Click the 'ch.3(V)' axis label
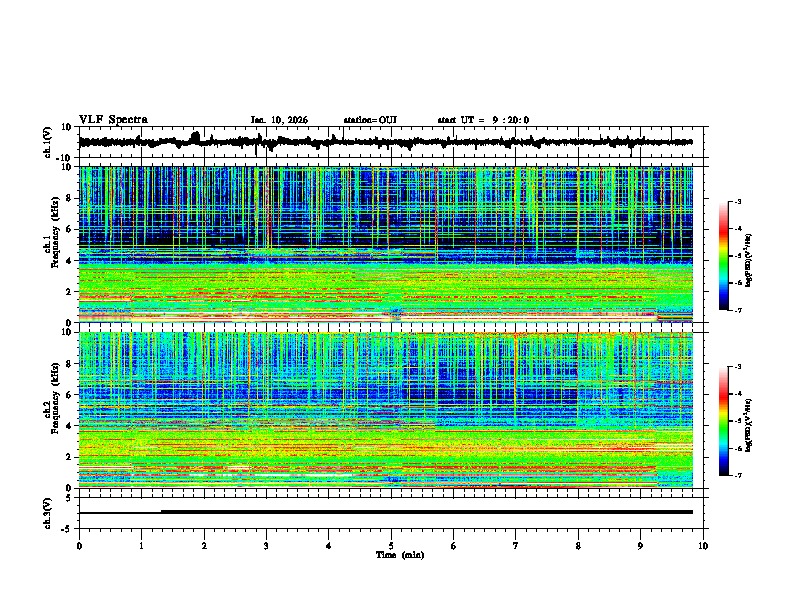This screenshot has height=612, width=792. 48,513
